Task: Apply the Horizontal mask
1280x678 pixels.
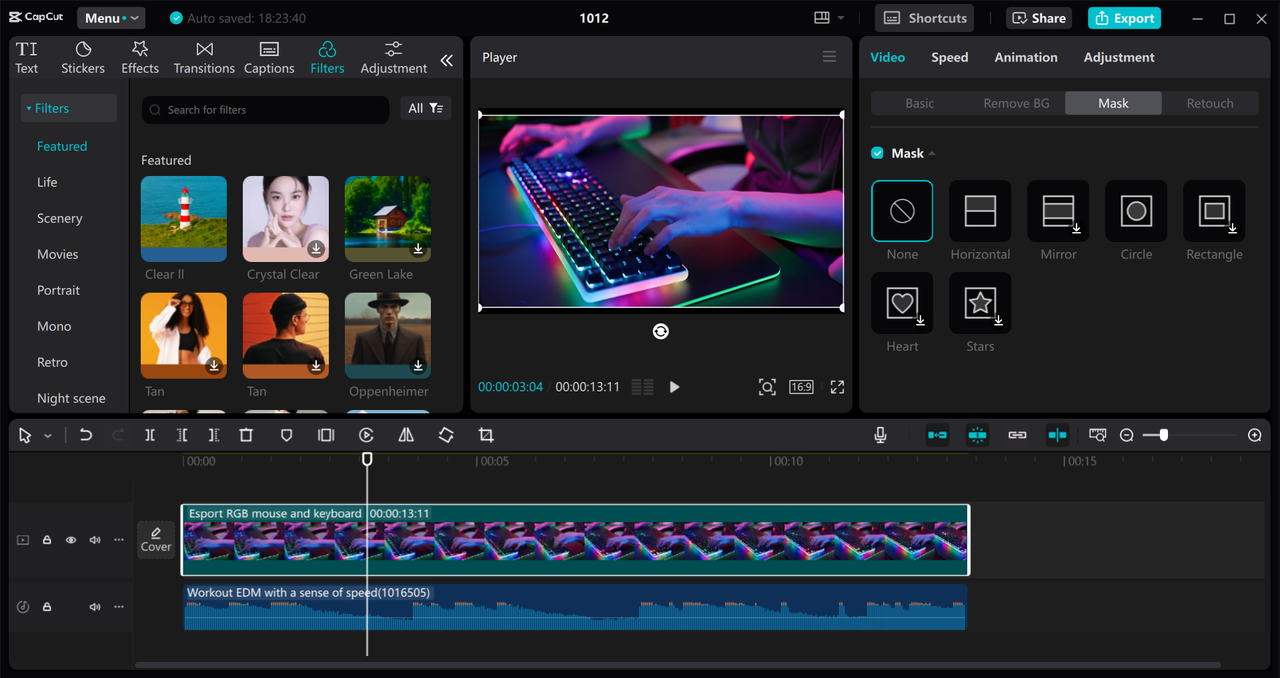Action: click(x=980, y=211)
